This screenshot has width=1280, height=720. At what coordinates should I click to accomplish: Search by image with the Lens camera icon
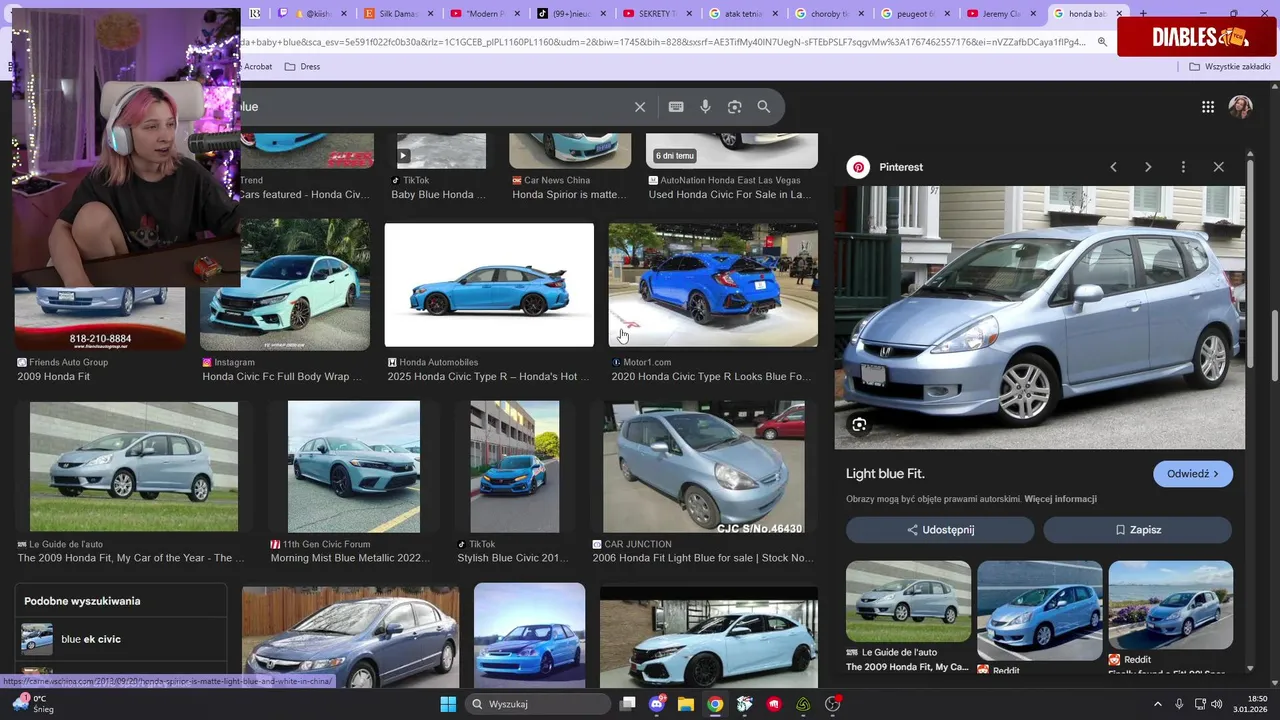(735, 107)
